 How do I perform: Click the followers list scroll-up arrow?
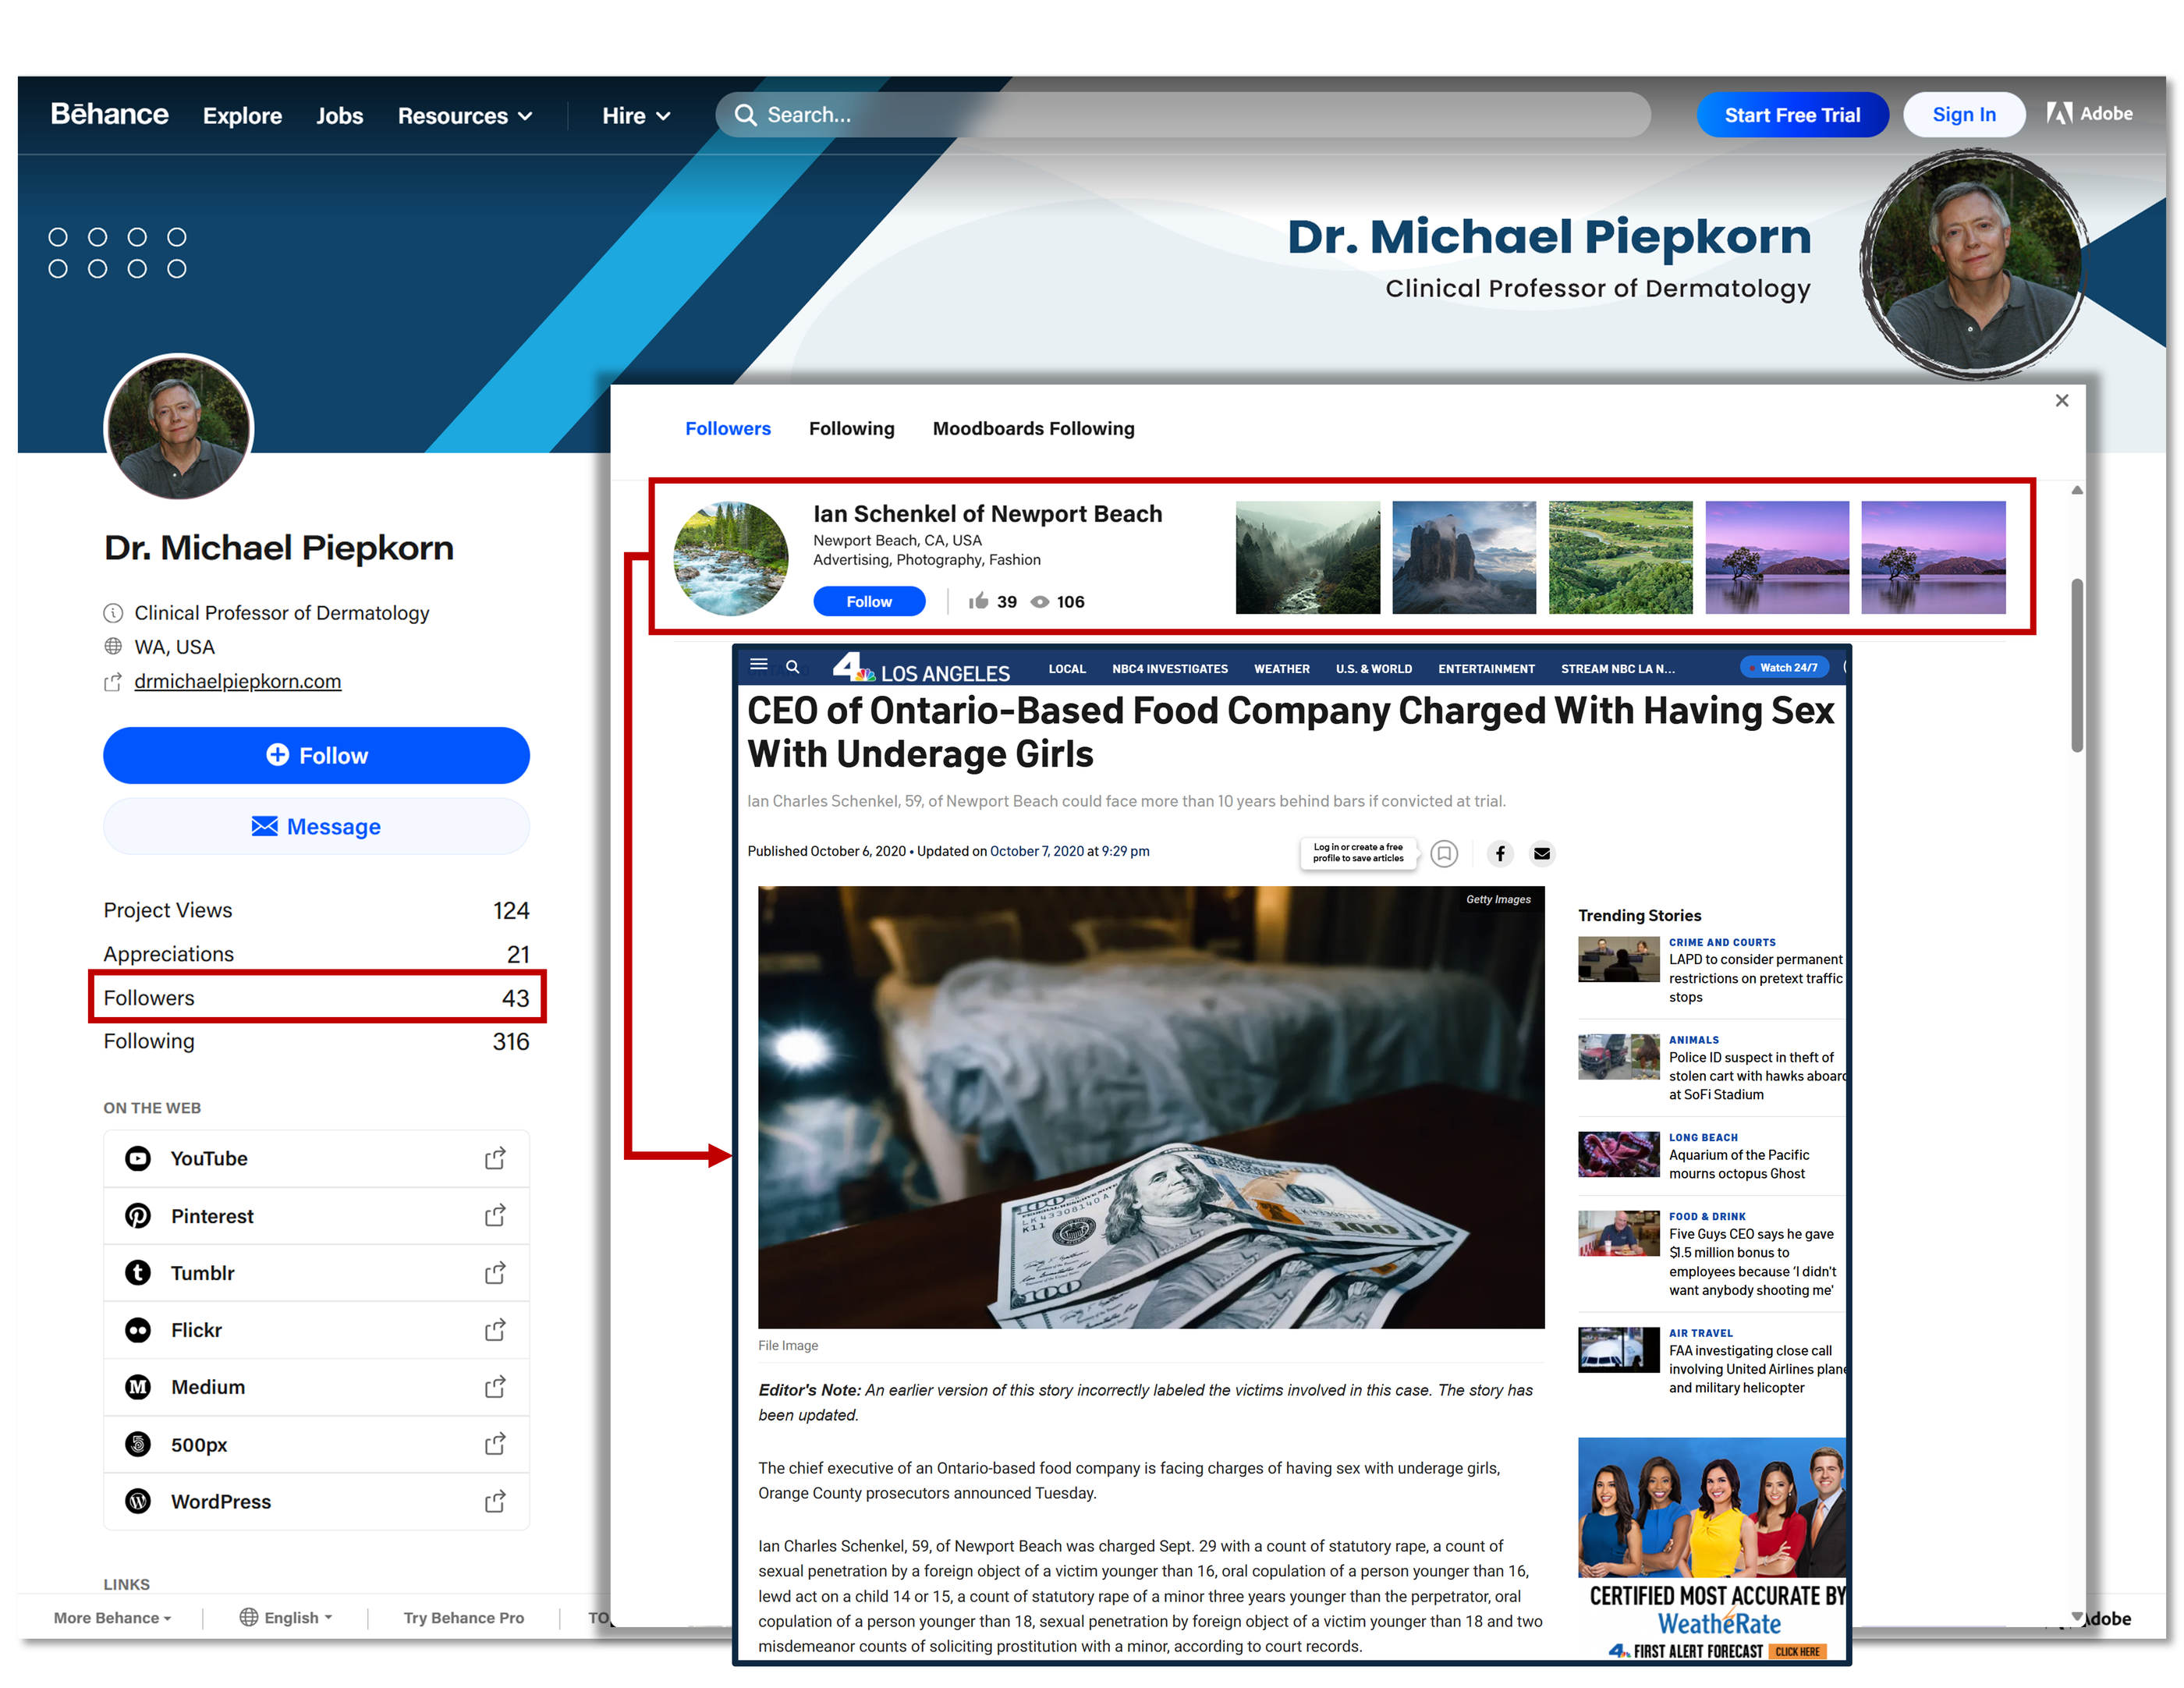click(2077, 490)
